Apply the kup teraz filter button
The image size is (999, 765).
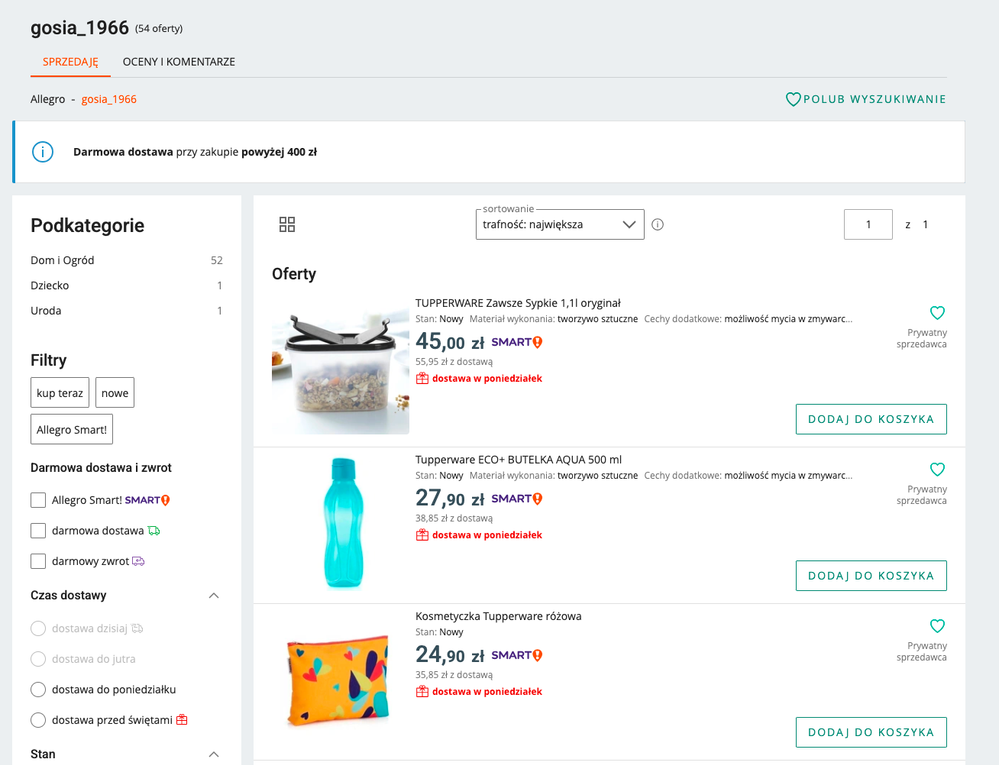click(x=60, y=392)
